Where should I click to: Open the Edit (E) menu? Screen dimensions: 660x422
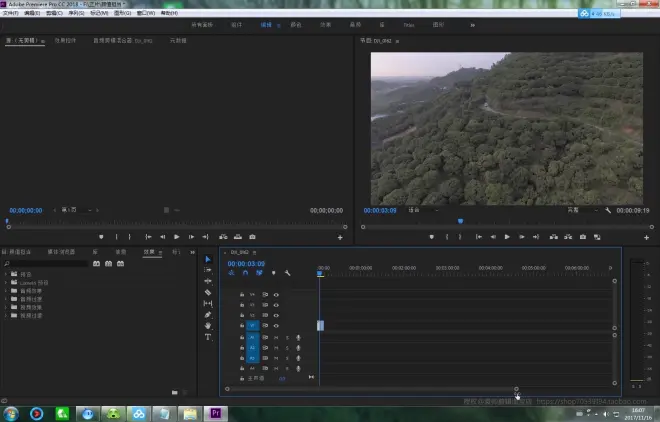click(x=32, y=13)
